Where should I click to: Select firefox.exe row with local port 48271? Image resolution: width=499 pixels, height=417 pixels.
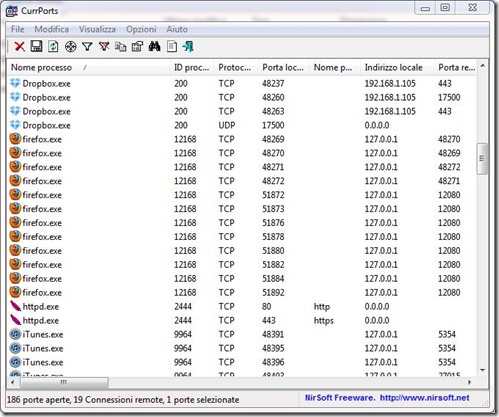[x=242, y=167]
